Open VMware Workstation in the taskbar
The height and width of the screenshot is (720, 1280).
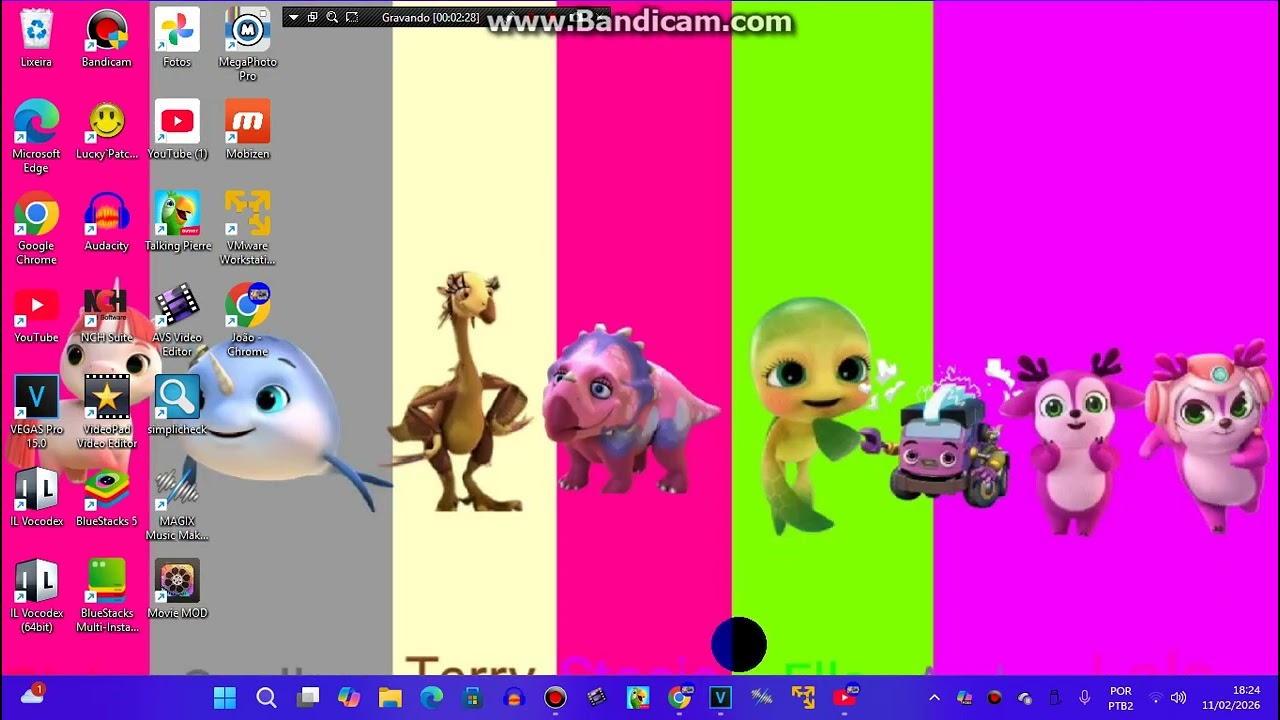(x=803, y=697)
